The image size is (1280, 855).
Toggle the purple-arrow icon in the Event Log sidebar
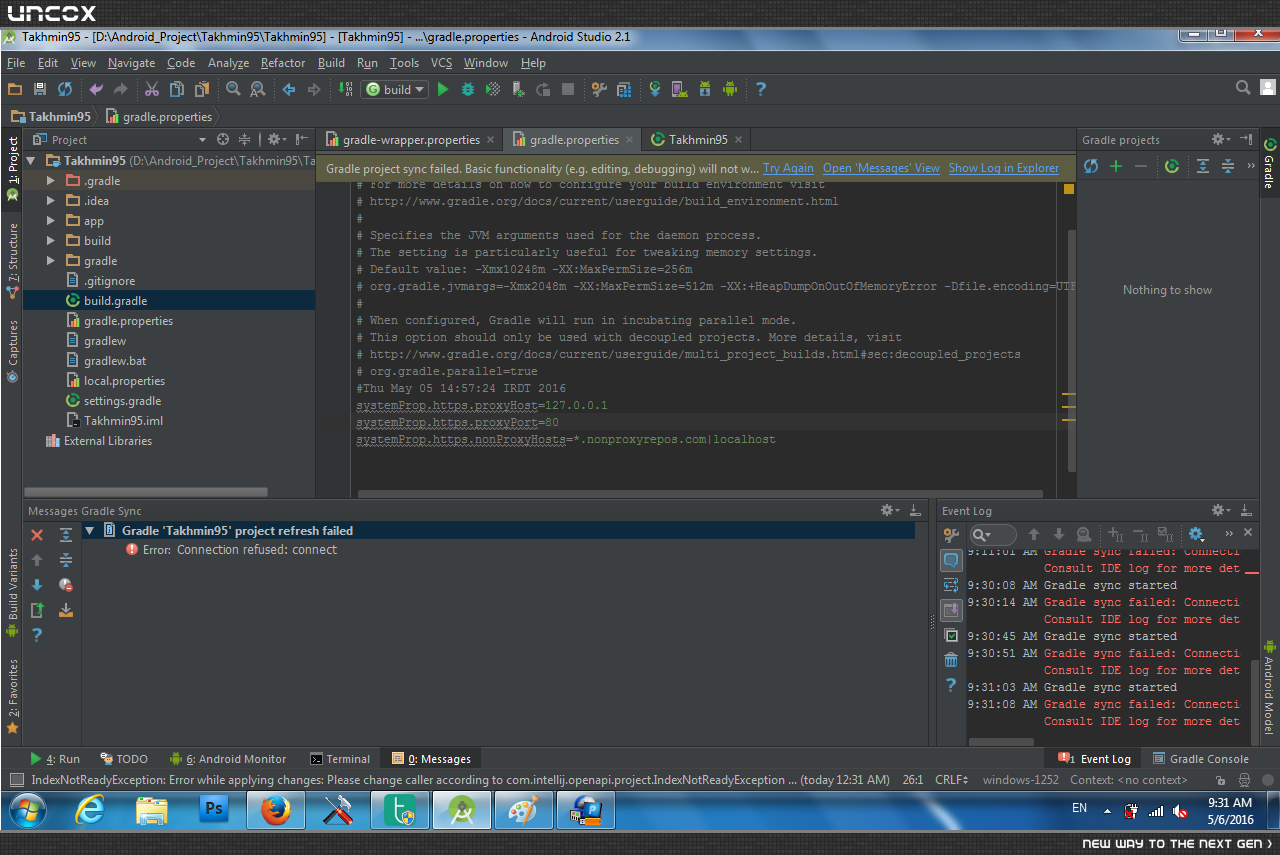coord(951,610)
